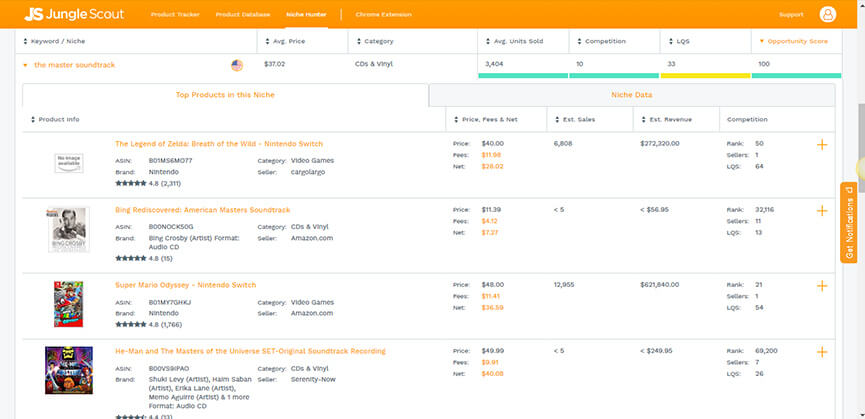Click the 12,955 estimated sales value
Image resolution: width=865 pixels, height=419 pixels.
pos(563,285)
